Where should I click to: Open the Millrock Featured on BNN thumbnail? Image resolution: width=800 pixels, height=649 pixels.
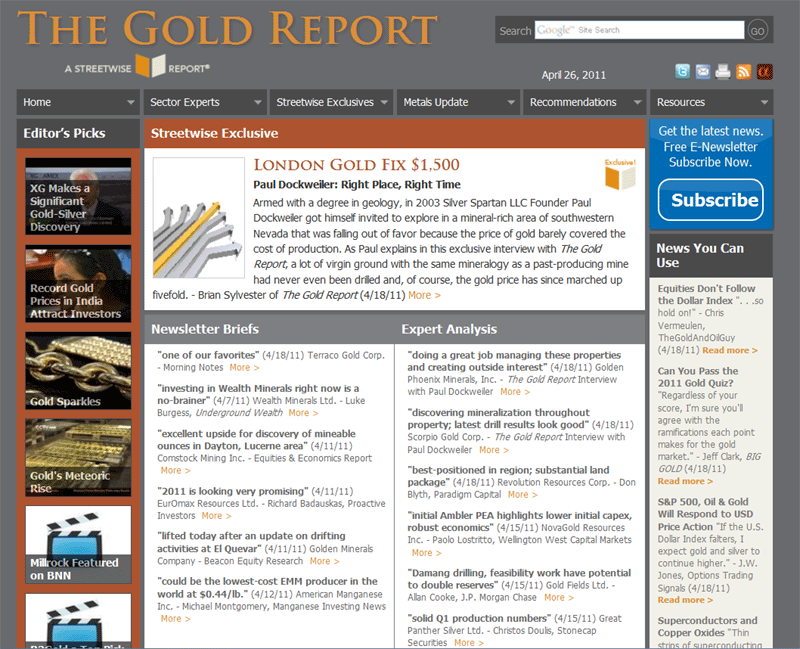pyautogui.click(x=78, y=545)
